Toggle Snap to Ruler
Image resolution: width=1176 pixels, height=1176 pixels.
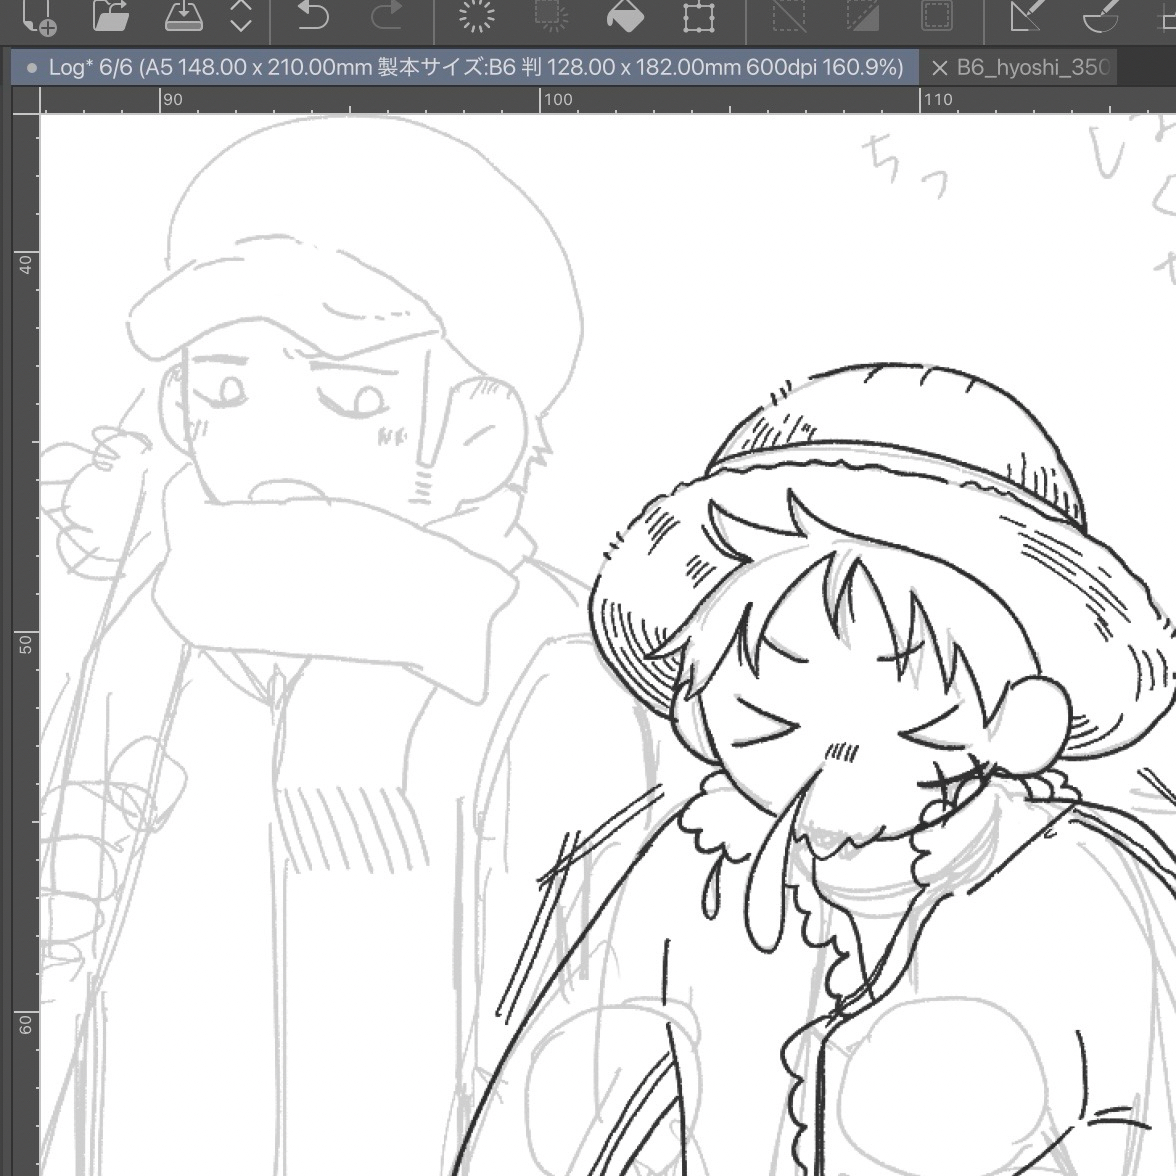[1027, 16]
